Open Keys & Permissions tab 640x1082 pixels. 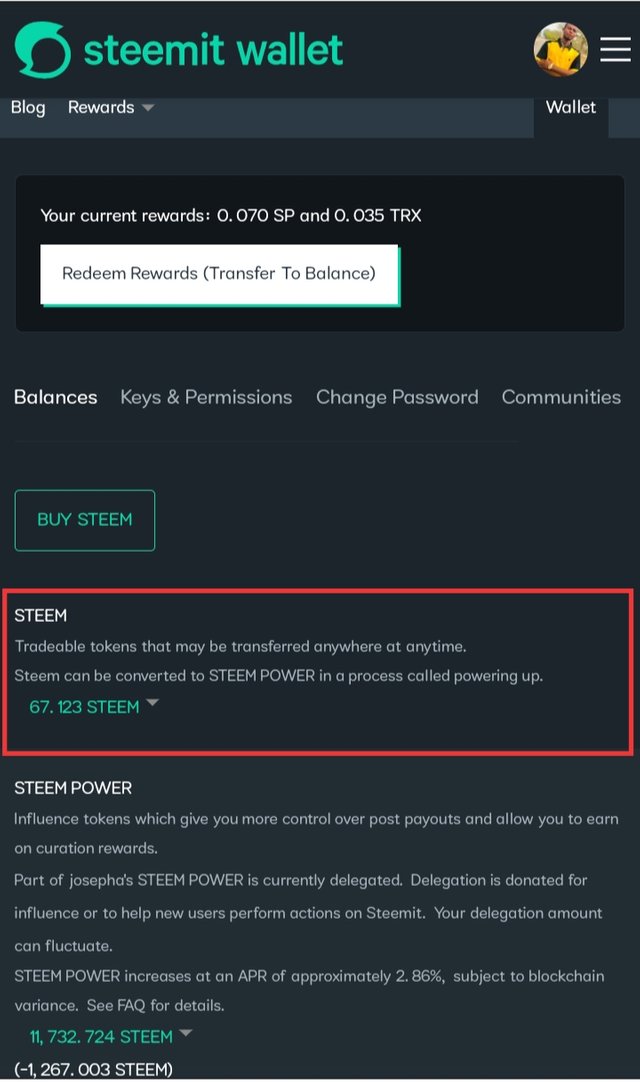206,397
